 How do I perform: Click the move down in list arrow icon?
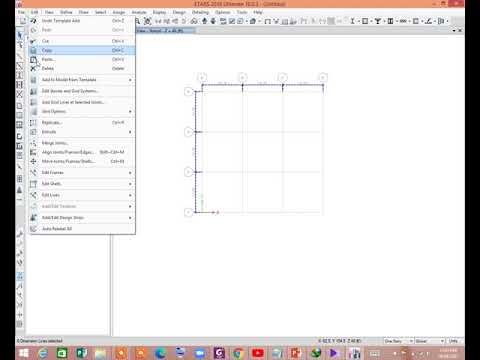point(213,21)
